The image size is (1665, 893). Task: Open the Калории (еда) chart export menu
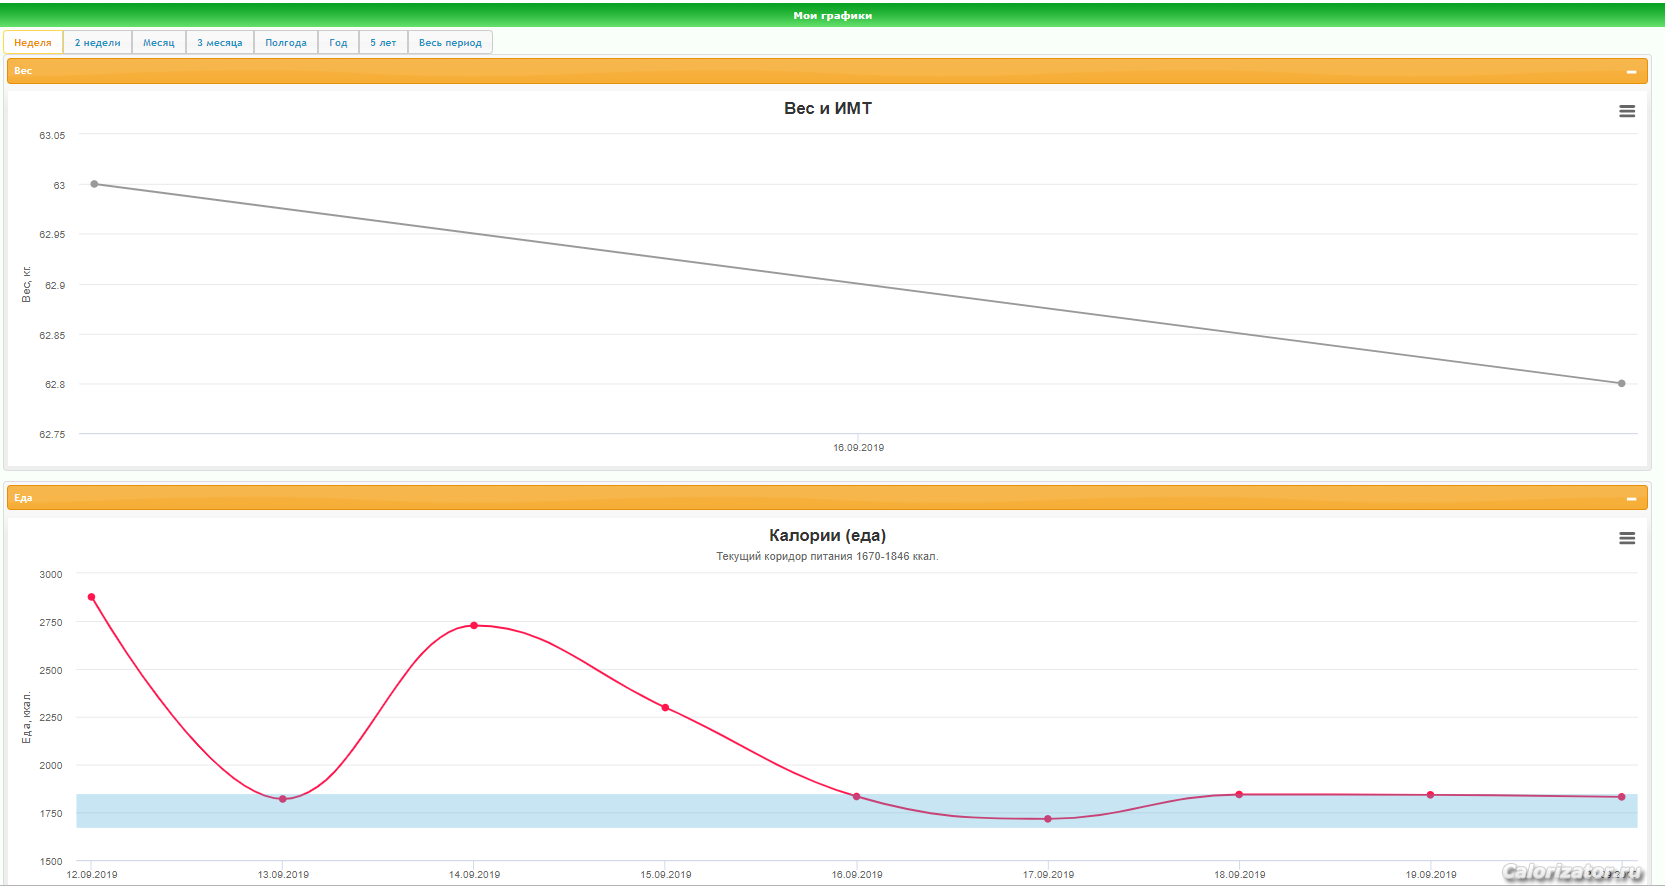1627,538
